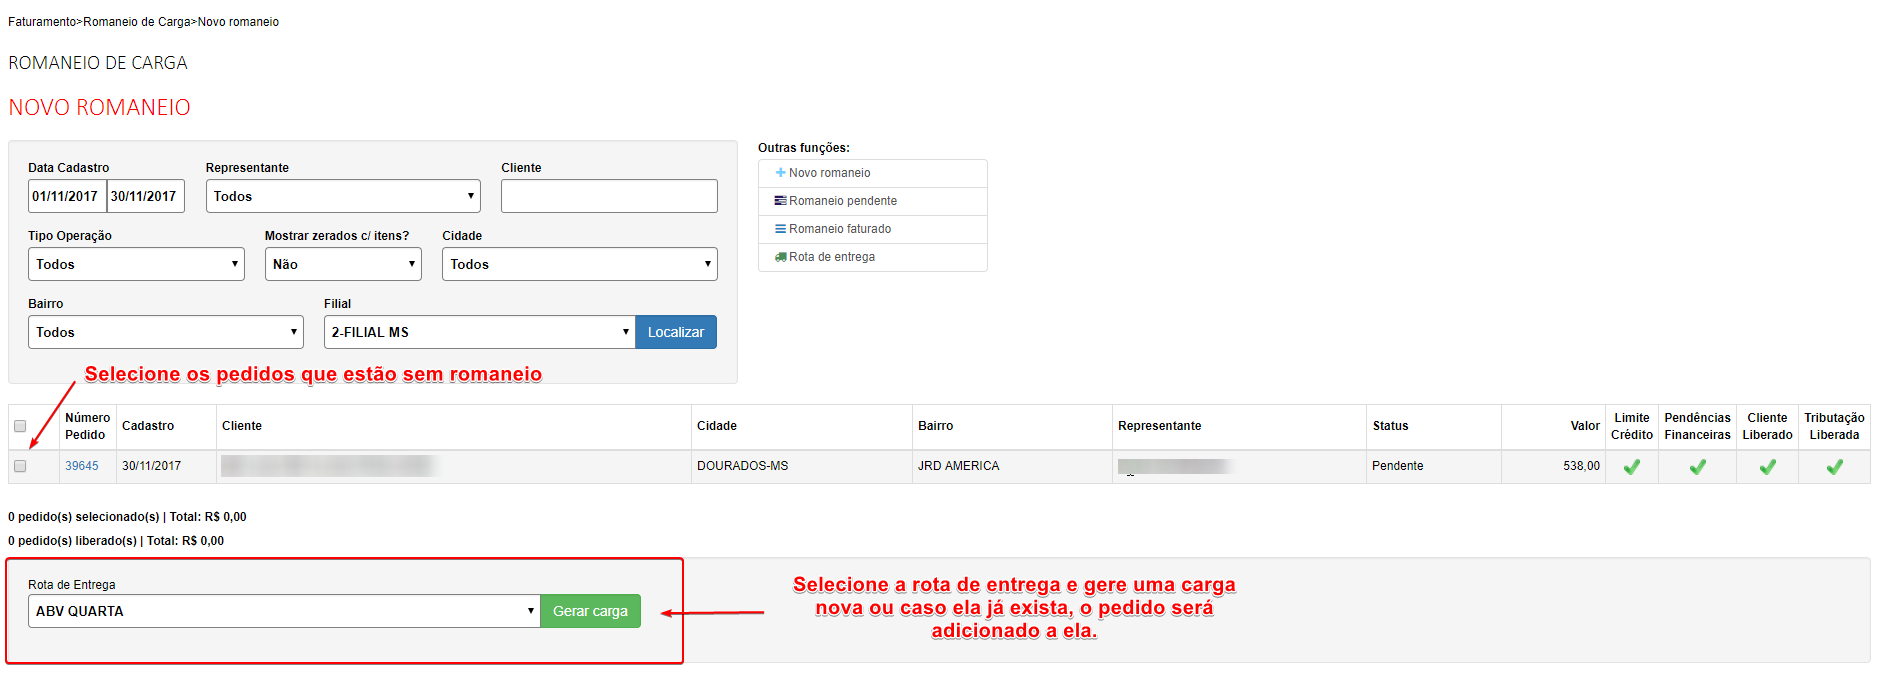Open order number 39645 link

point(82,466)
